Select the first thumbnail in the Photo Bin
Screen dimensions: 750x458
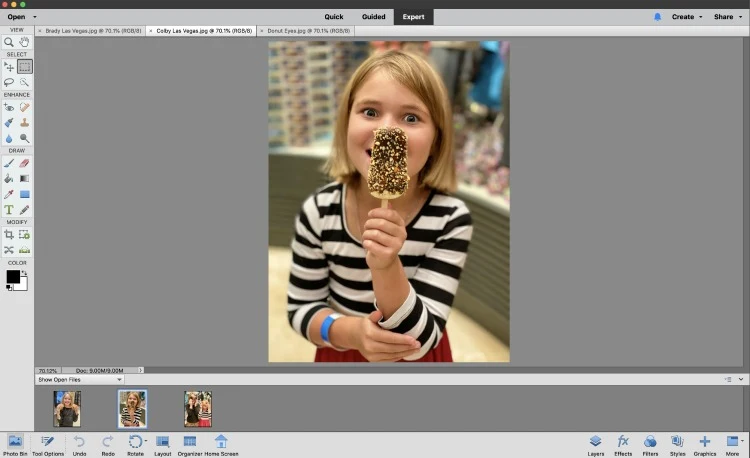click(x=67, y=408)
